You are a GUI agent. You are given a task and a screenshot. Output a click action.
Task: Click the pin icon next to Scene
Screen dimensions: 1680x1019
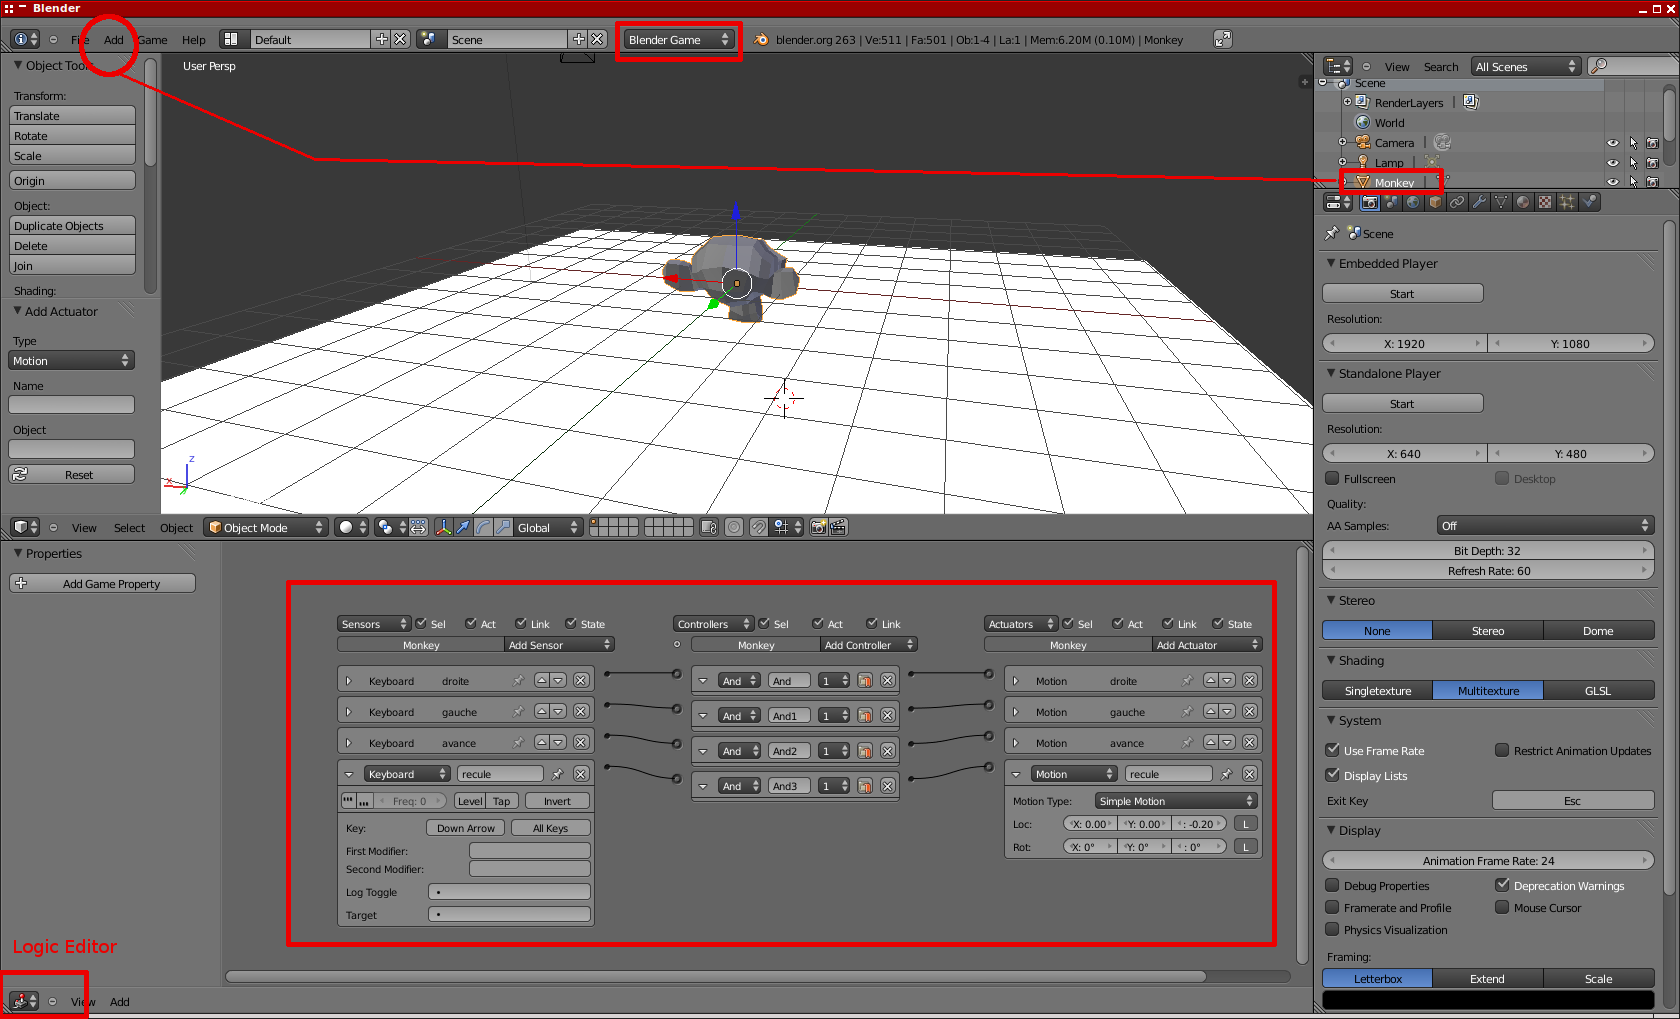tap(1332, 233)
